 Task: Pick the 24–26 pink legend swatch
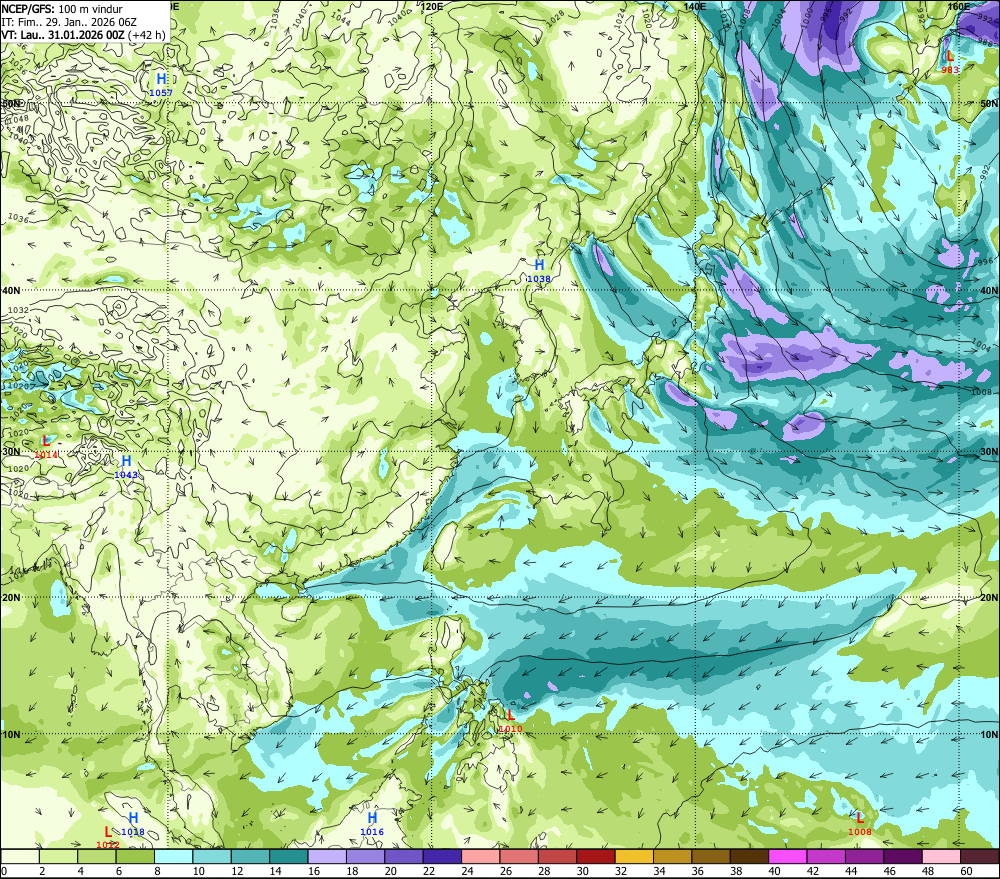[x=481, y=857]
